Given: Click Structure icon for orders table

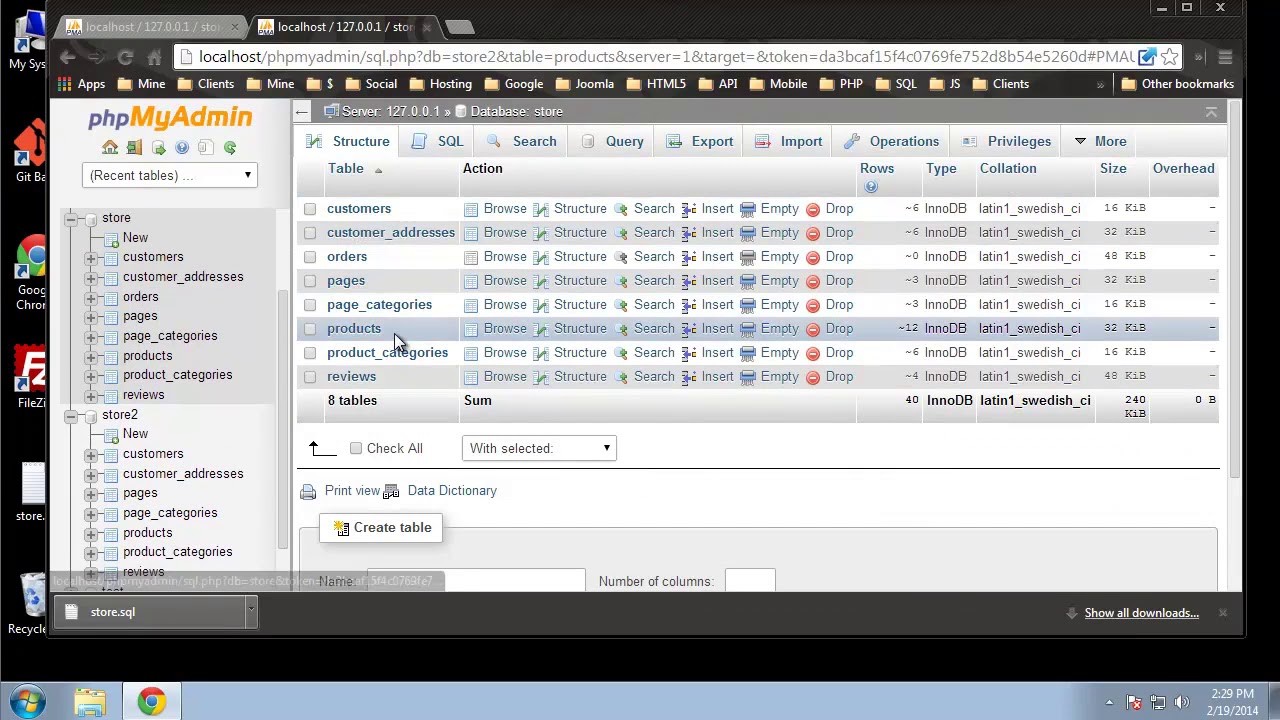Looking at the screenshot, I should point(541,257).
